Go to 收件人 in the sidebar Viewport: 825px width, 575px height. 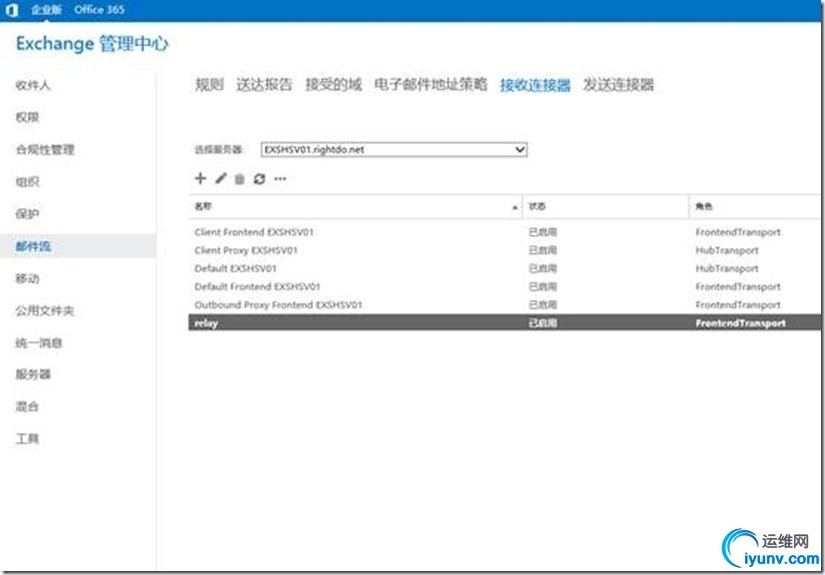point(33,85)
